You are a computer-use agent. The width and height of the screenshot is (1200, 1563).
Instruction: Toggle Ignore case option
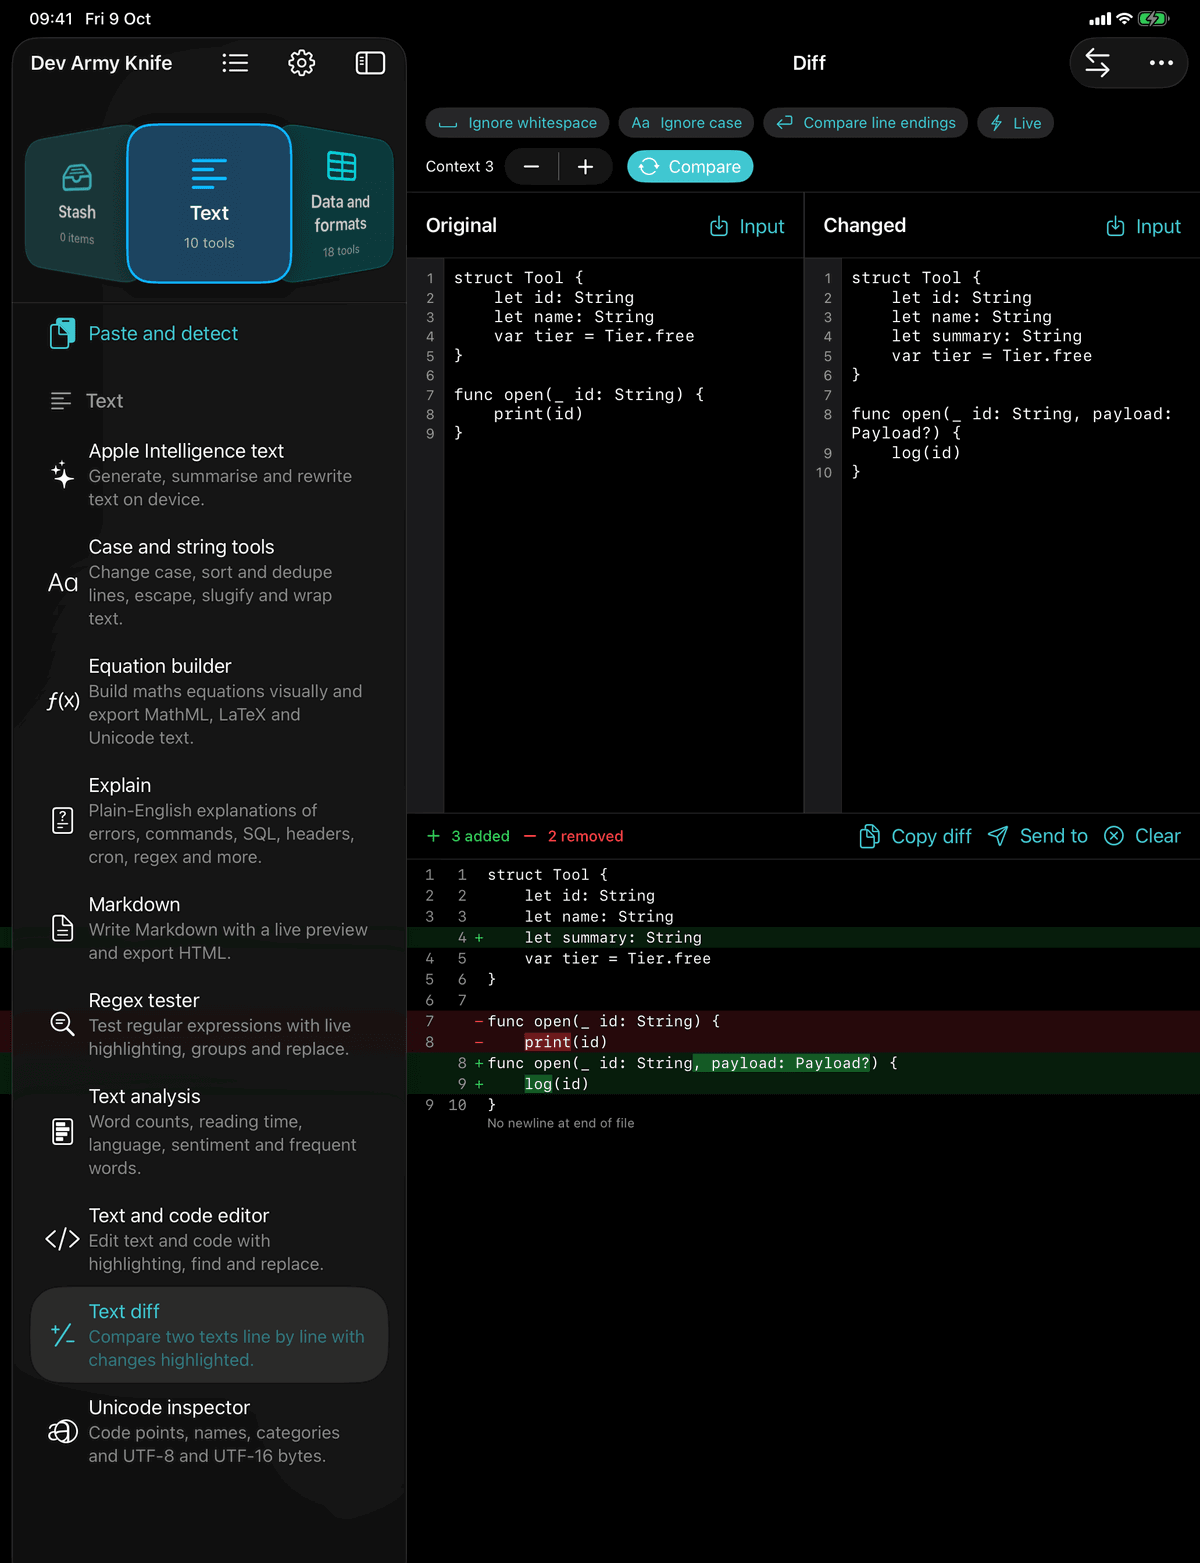686,123
